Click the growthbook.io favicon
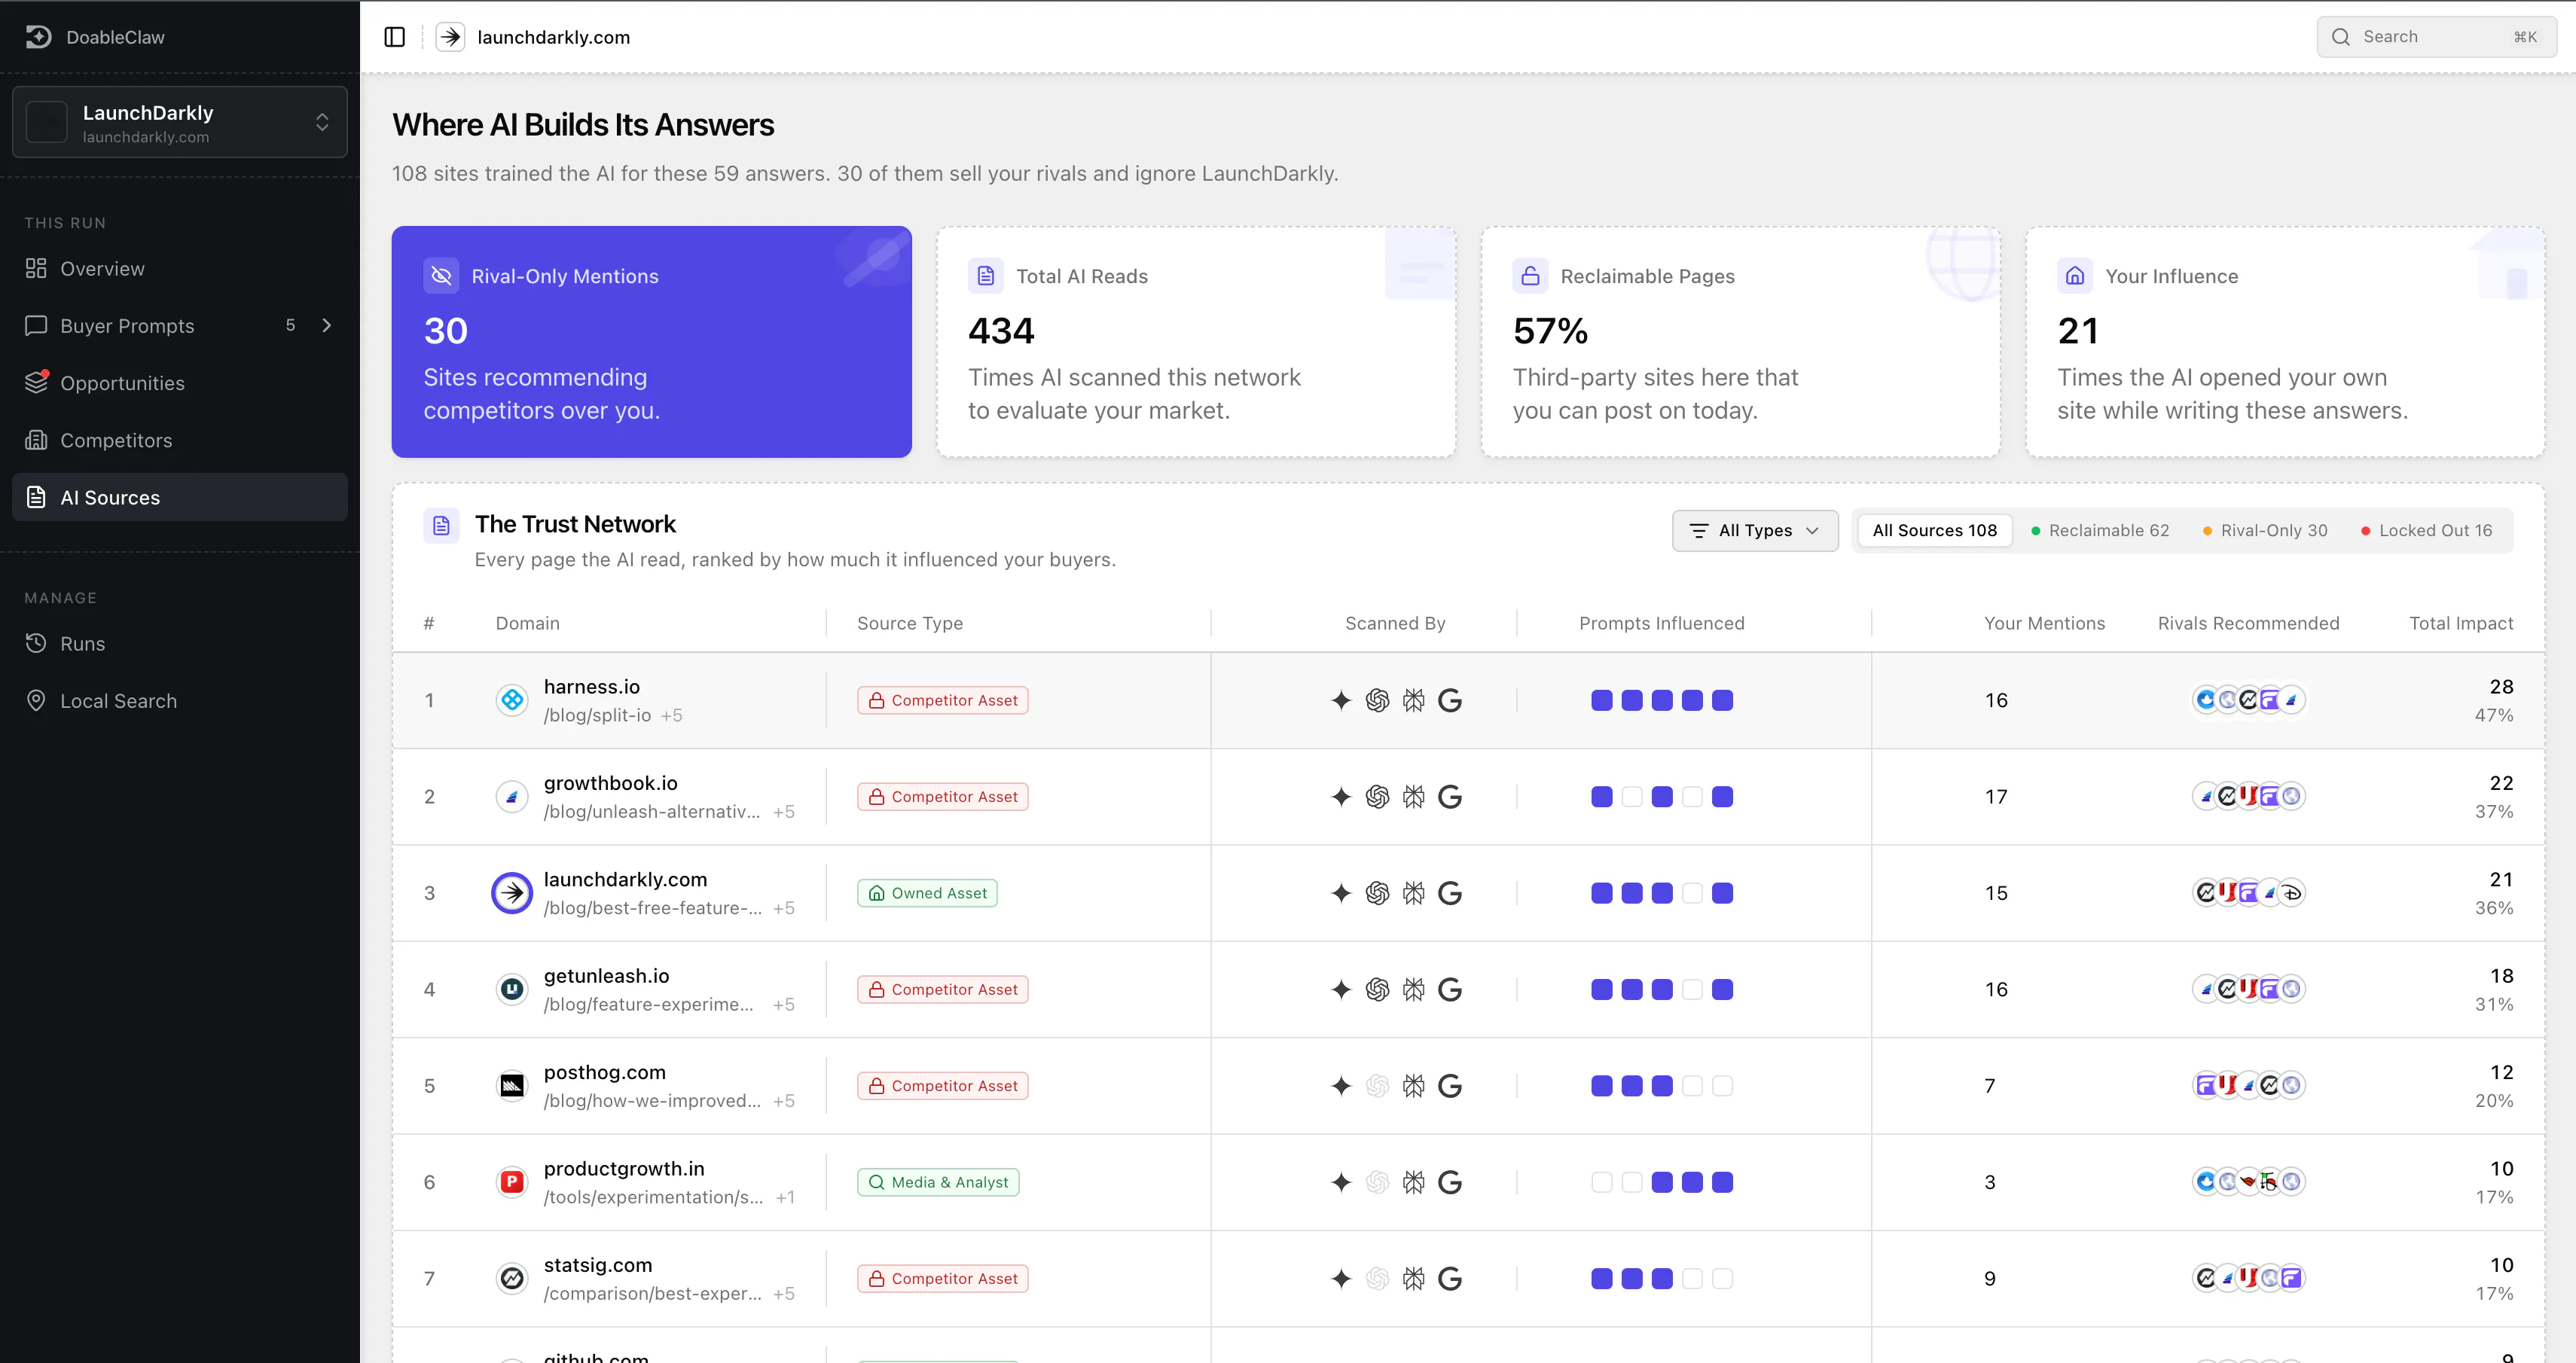The width and height of the screenshot is (2576, 1363). coord(512,797)
